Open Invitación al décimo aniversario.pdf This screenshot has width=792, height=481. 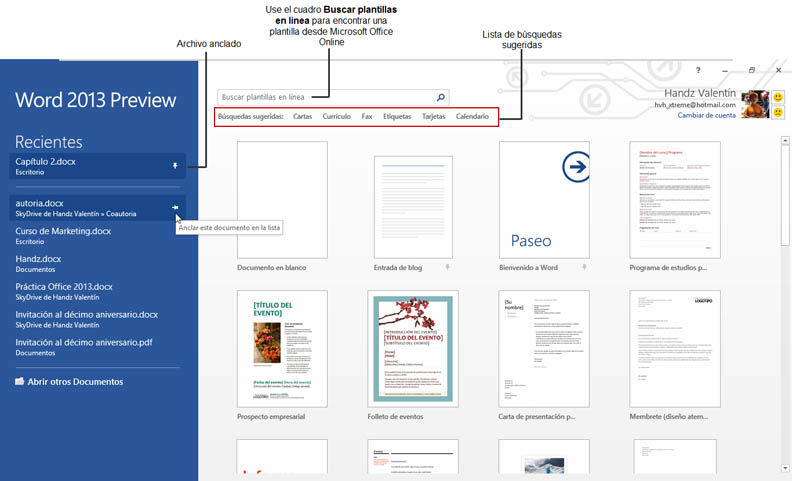[x=97, y=347]
